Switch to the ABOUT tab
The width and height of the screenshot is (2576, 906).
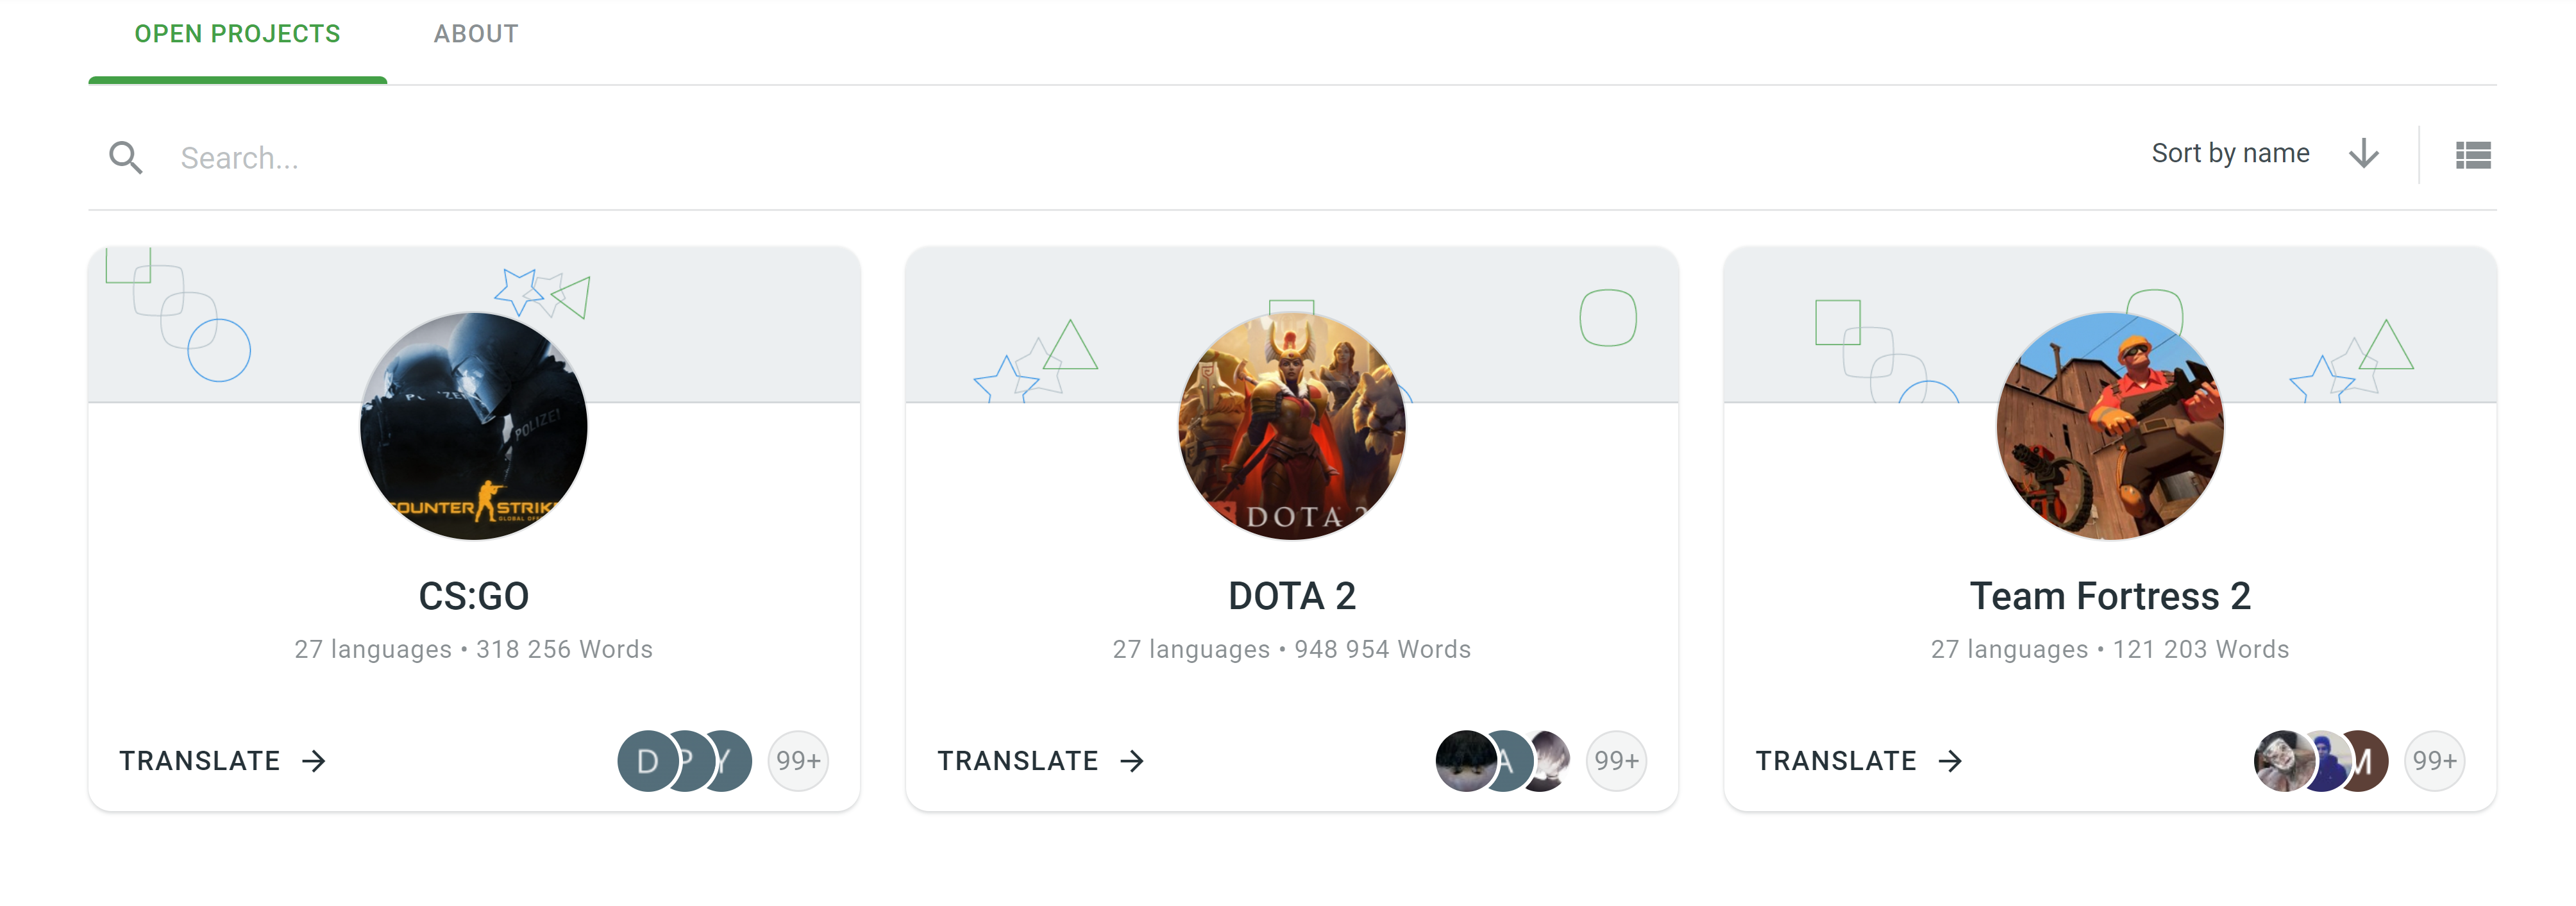coord(476,33)
